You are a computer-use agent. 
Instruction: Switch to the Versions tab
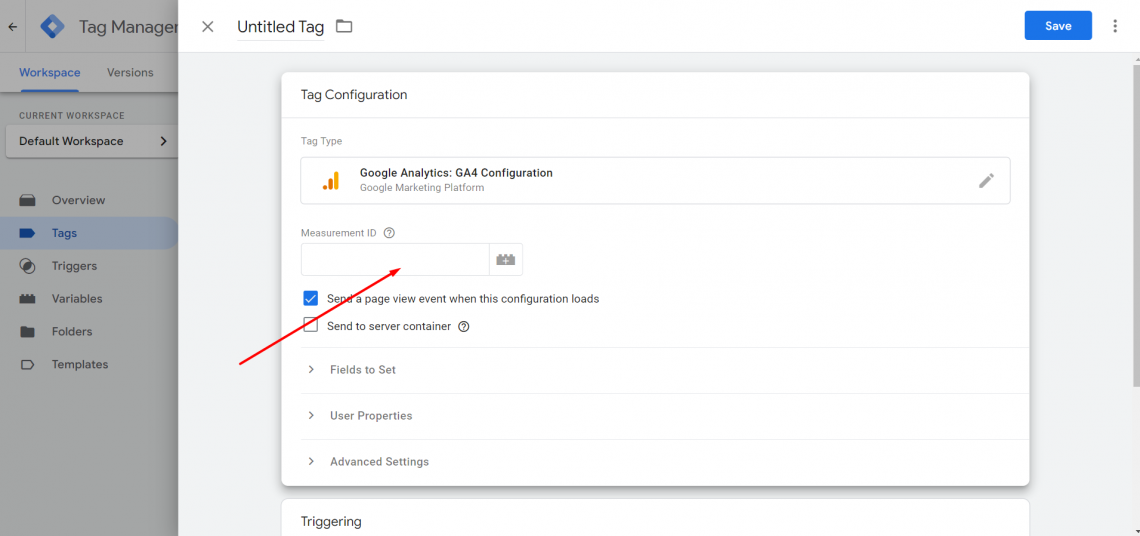[130, 73]
